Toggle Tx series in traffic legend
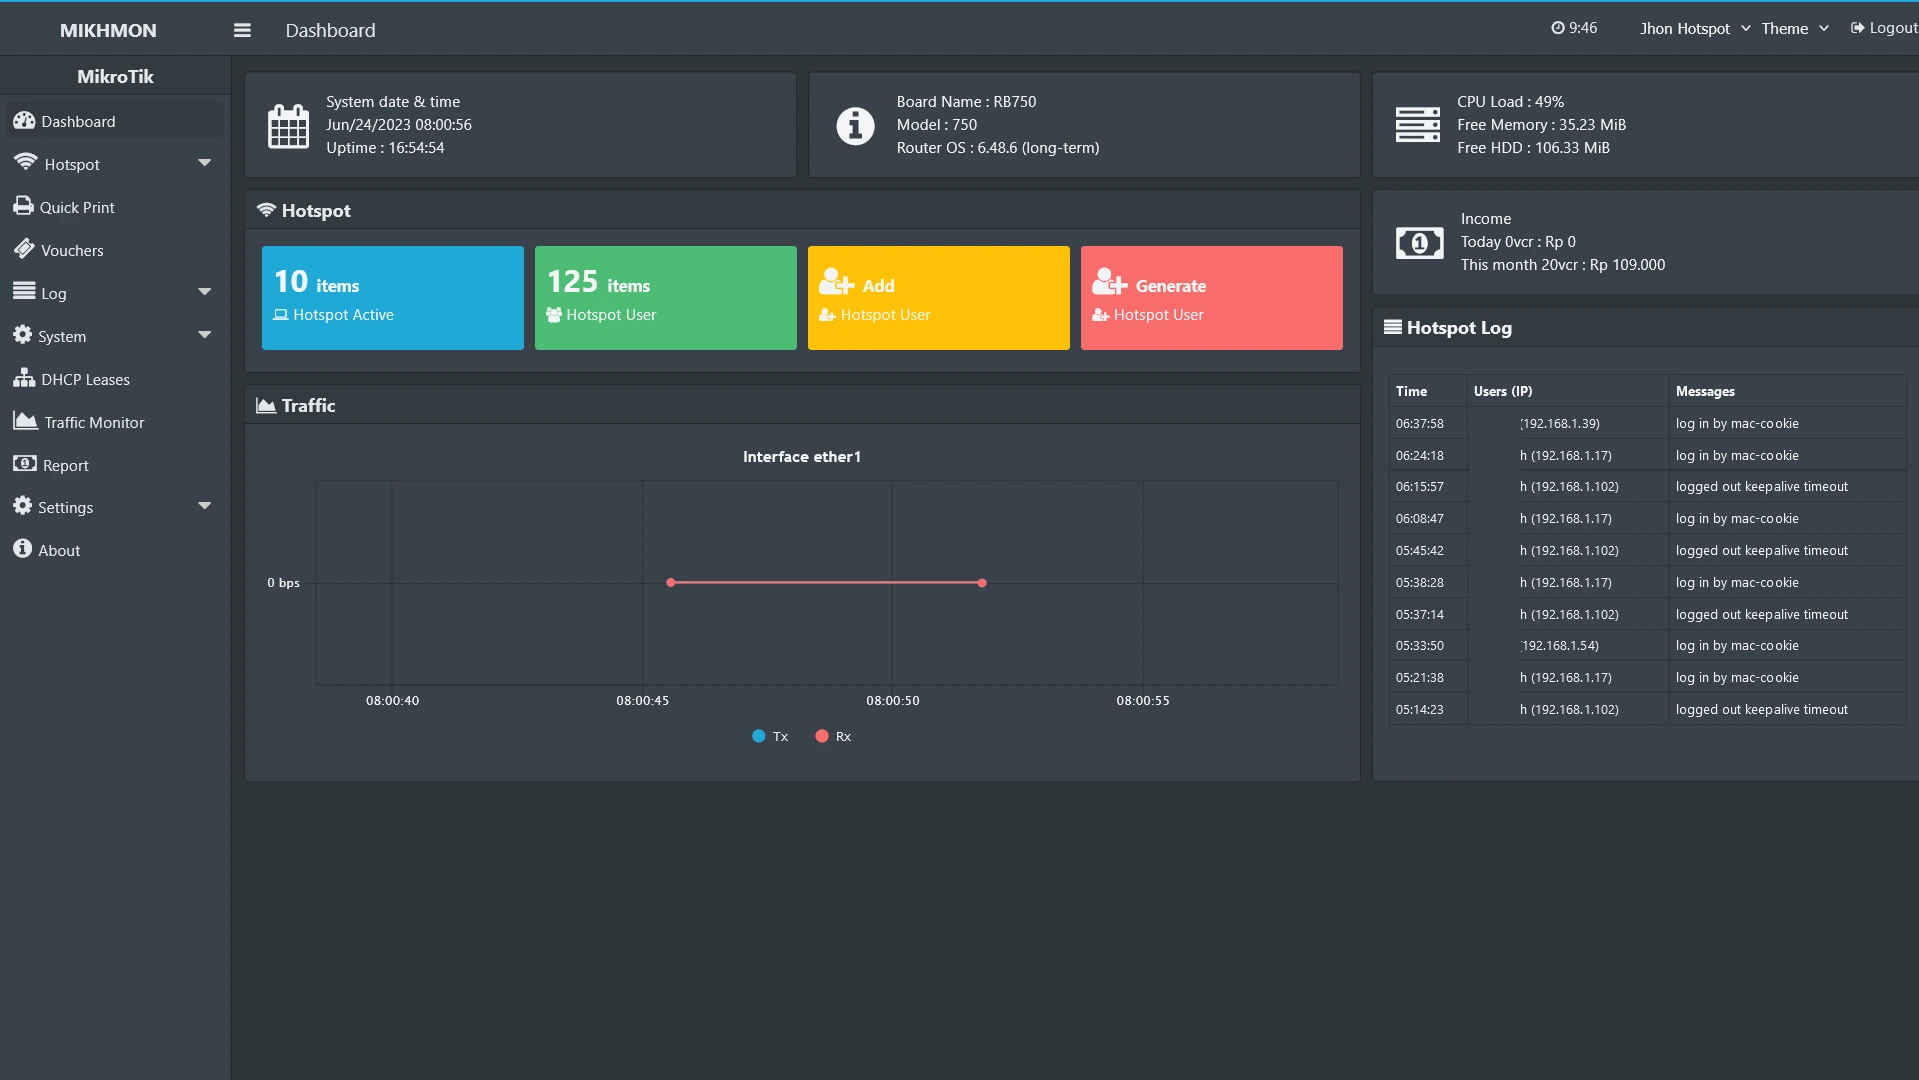The height and width of the screenshot is (1080, 1919). coord(770,736)
